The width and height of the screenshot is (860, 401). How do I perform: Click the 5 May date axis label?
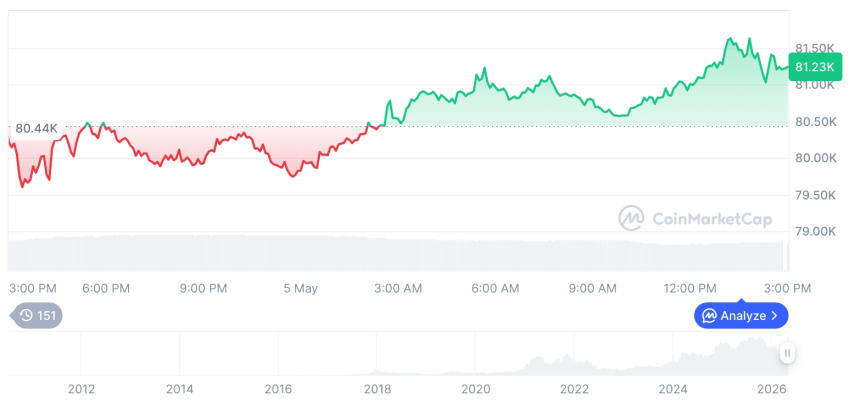coord(301,289)
